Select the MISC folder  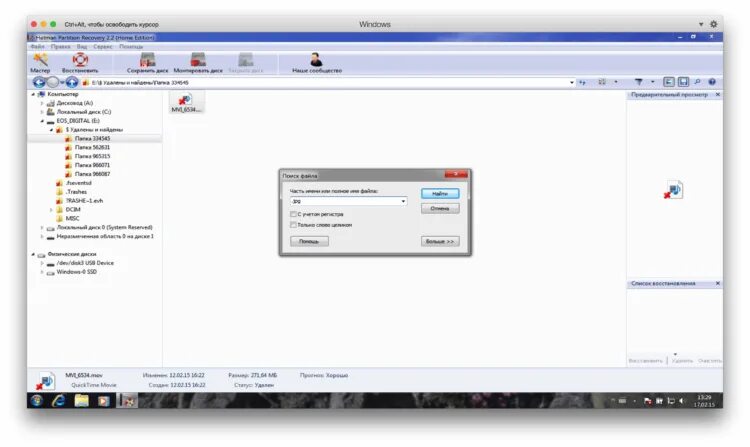[x=72, y=218]
